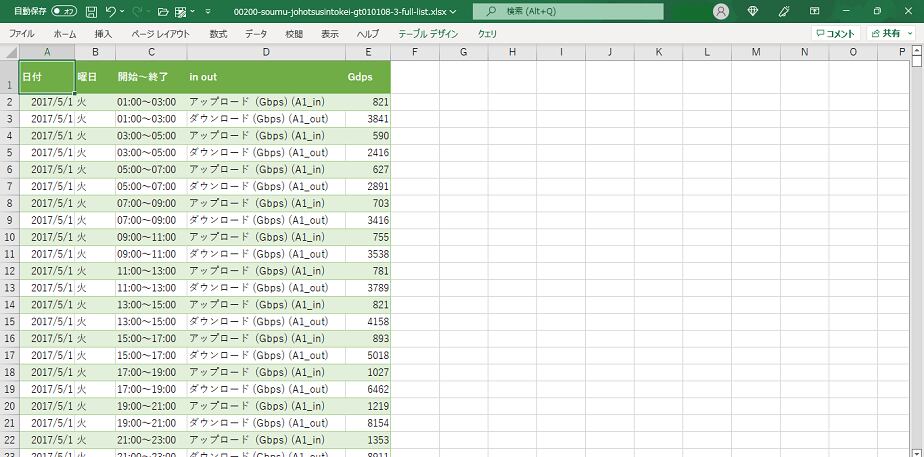Image resolution: width=924 pixels, height=457 pixels.
Task: Click the table format icon in quick access toolbar
Action: click(x=182, y=11)
